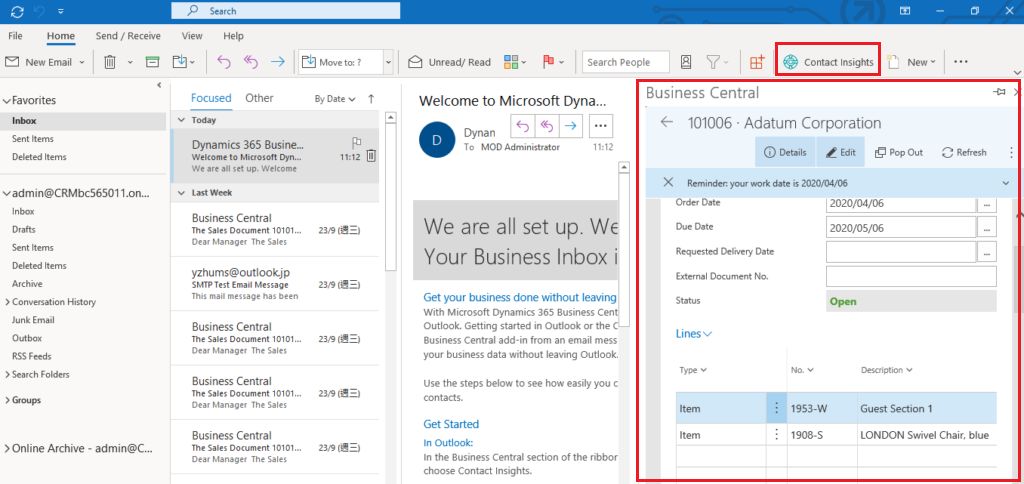Image resolution: width=1024 pixels, height=484 pixels.
Task: Collapse the folder pane with the arrow
Action: [159, 85]
